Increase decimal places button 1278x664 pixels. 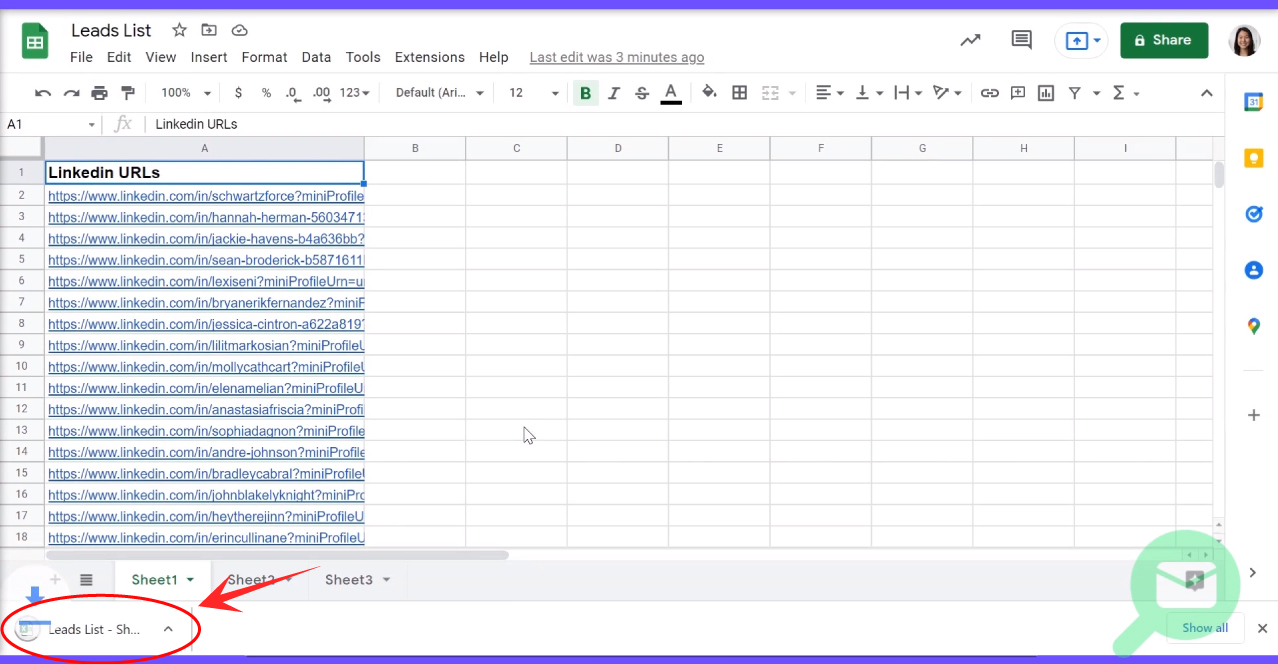pyautogui.click(x=321, y=93)
